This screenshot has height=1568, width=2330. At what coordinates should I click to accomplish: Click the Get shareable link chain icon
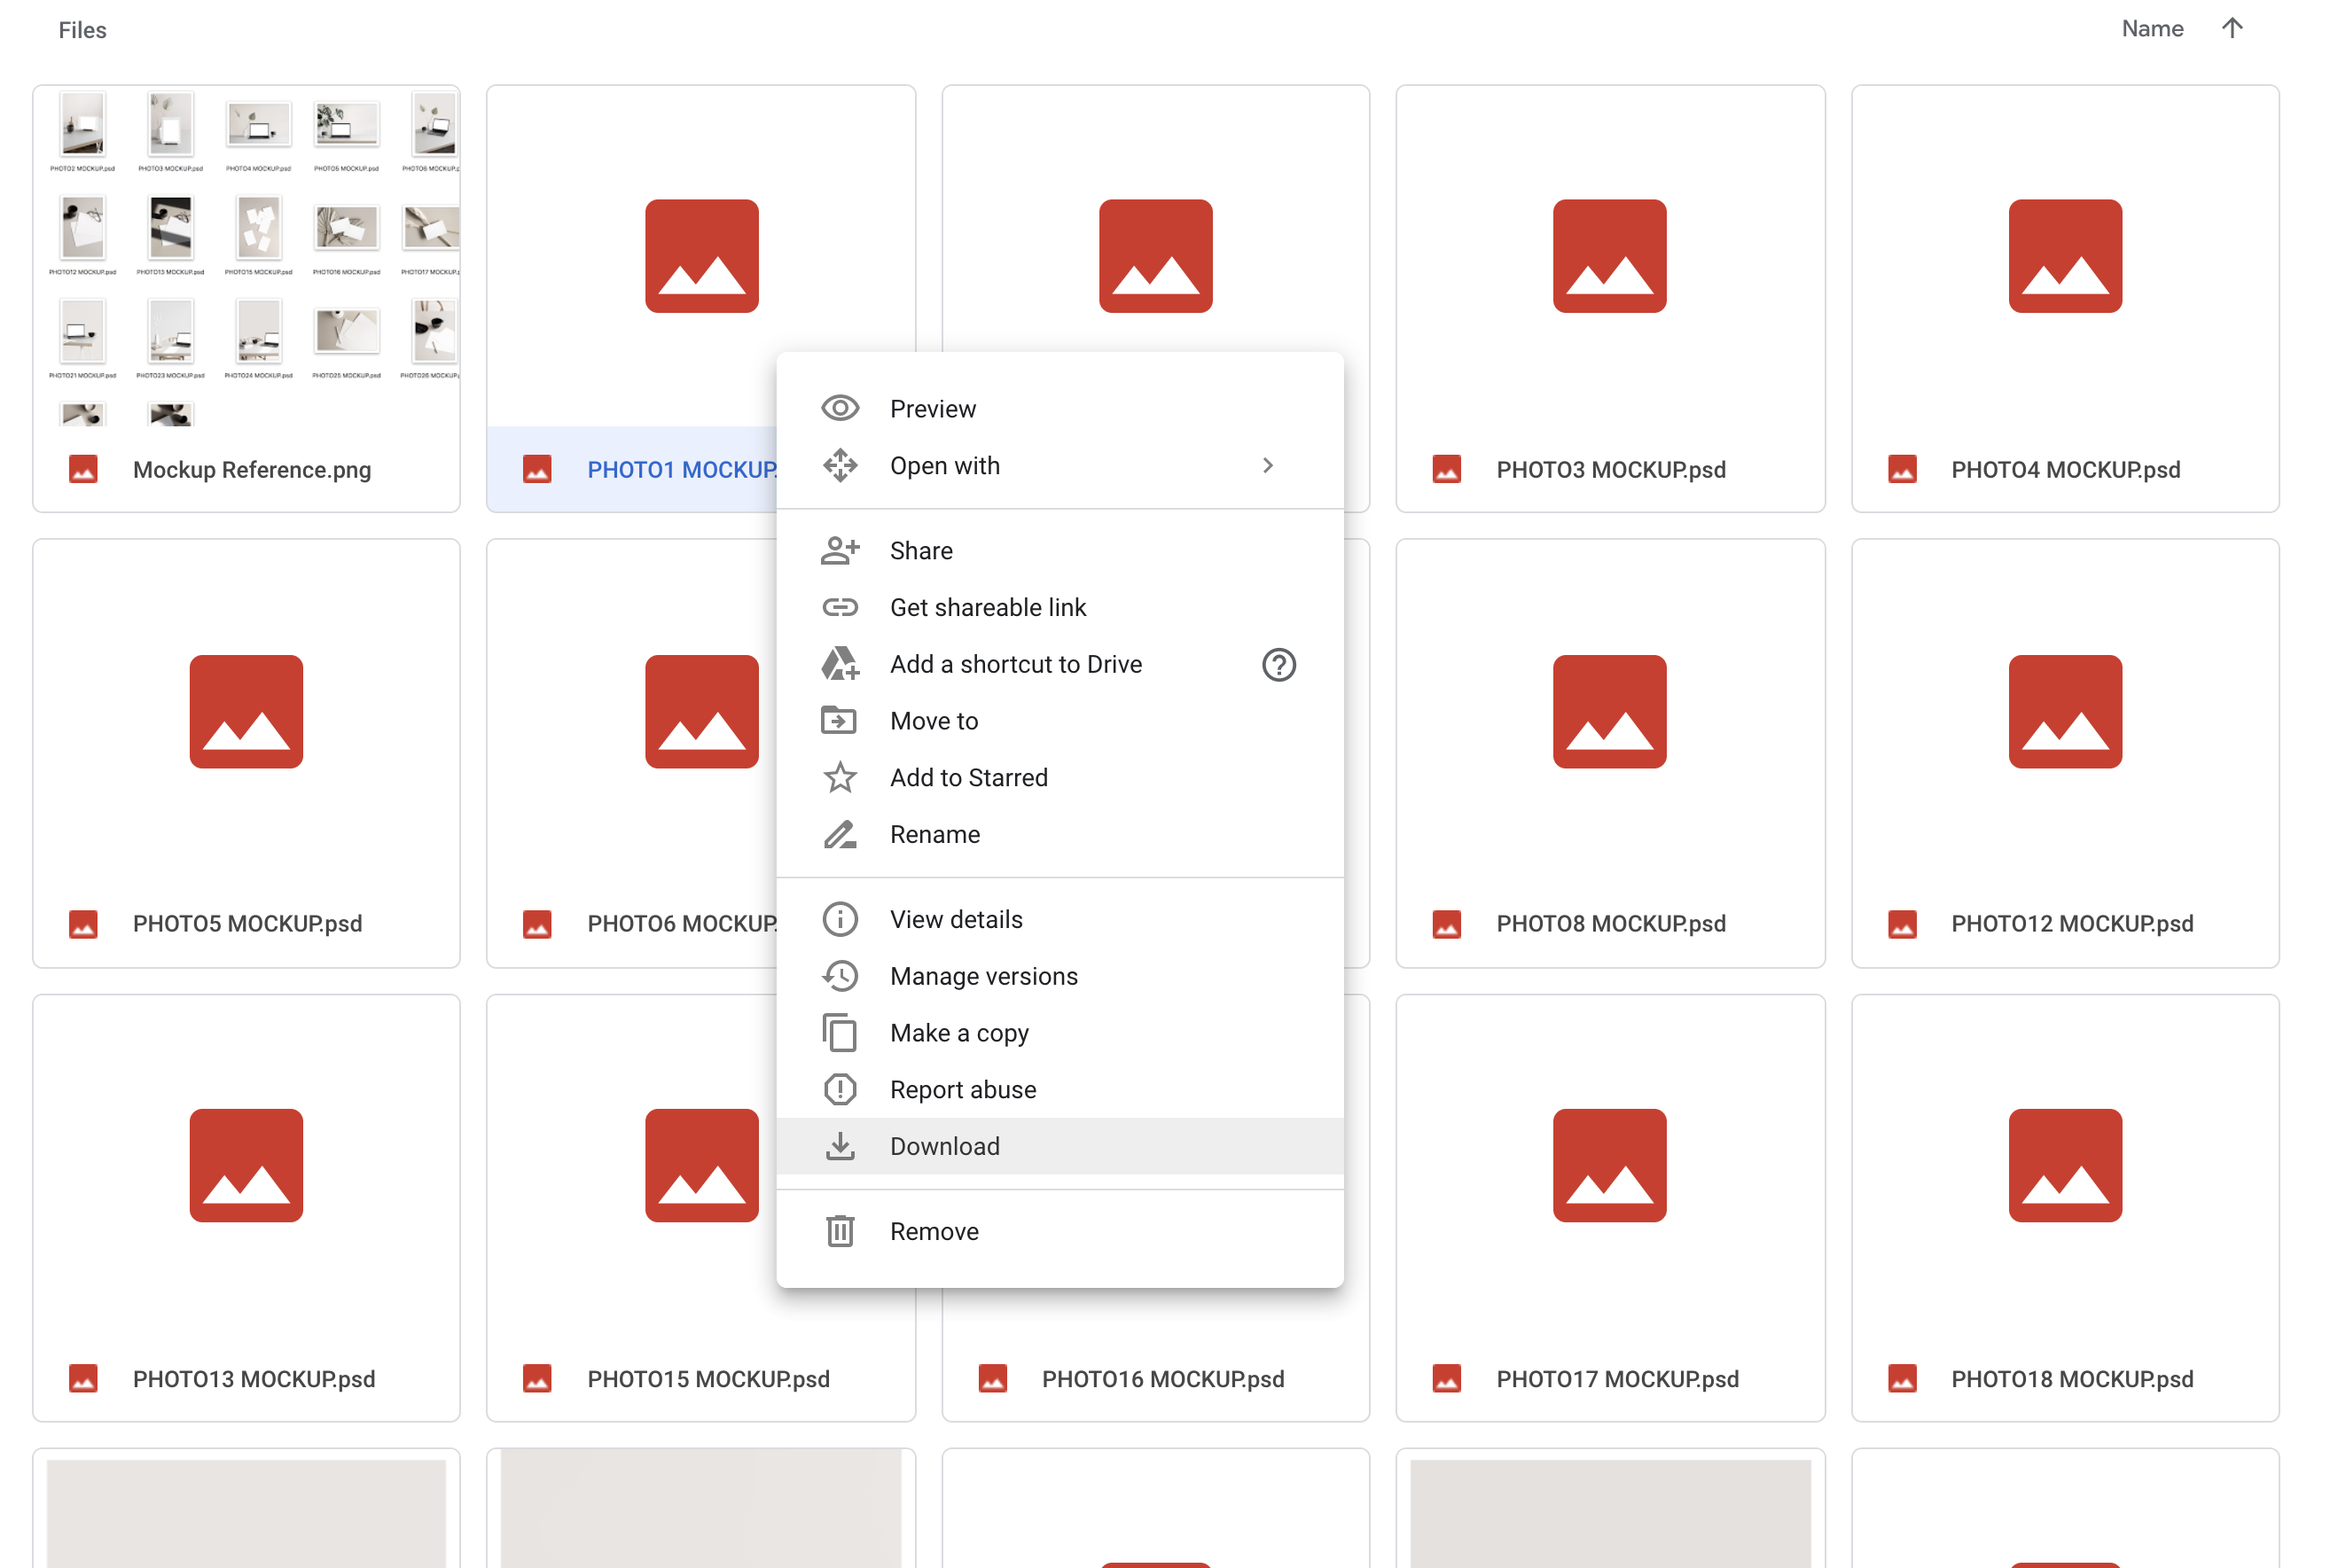[x=839, y=607]
